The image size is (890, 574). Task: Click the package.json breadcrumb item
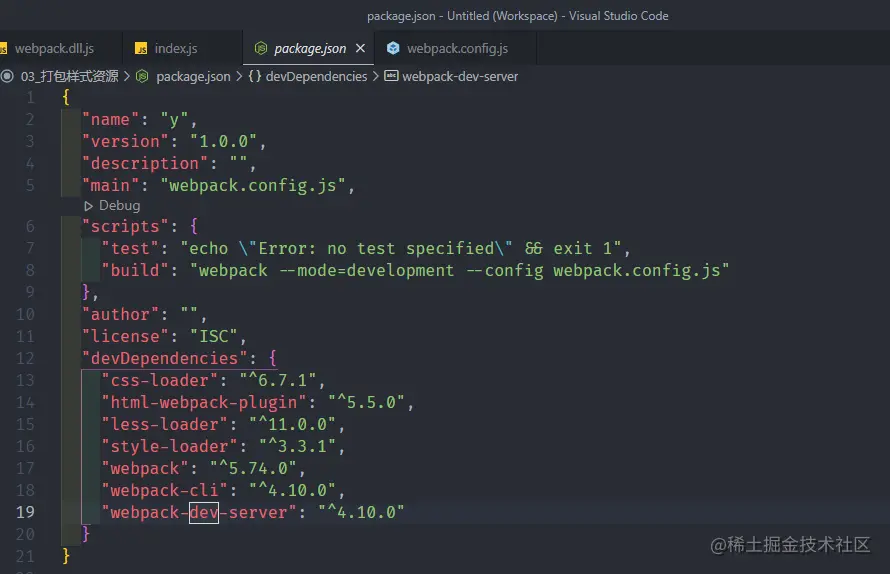pyautogui.click(x=193, y=77)
